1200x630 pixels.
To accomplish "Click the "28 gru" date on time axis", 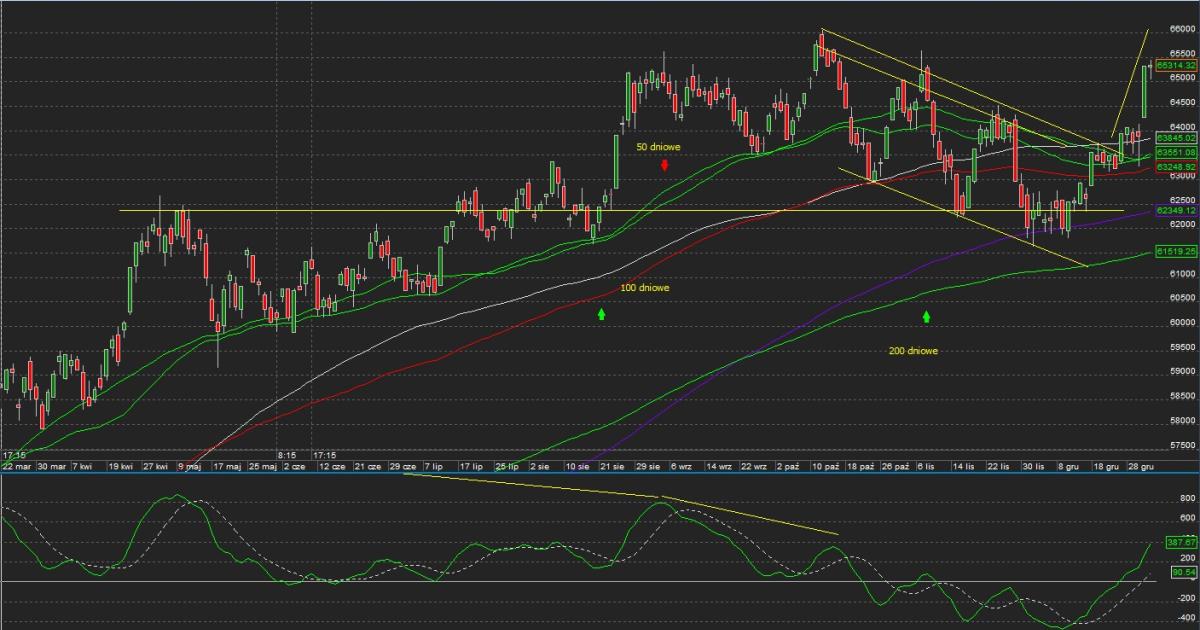I will pyautogui.click(x=1140, y=466).
